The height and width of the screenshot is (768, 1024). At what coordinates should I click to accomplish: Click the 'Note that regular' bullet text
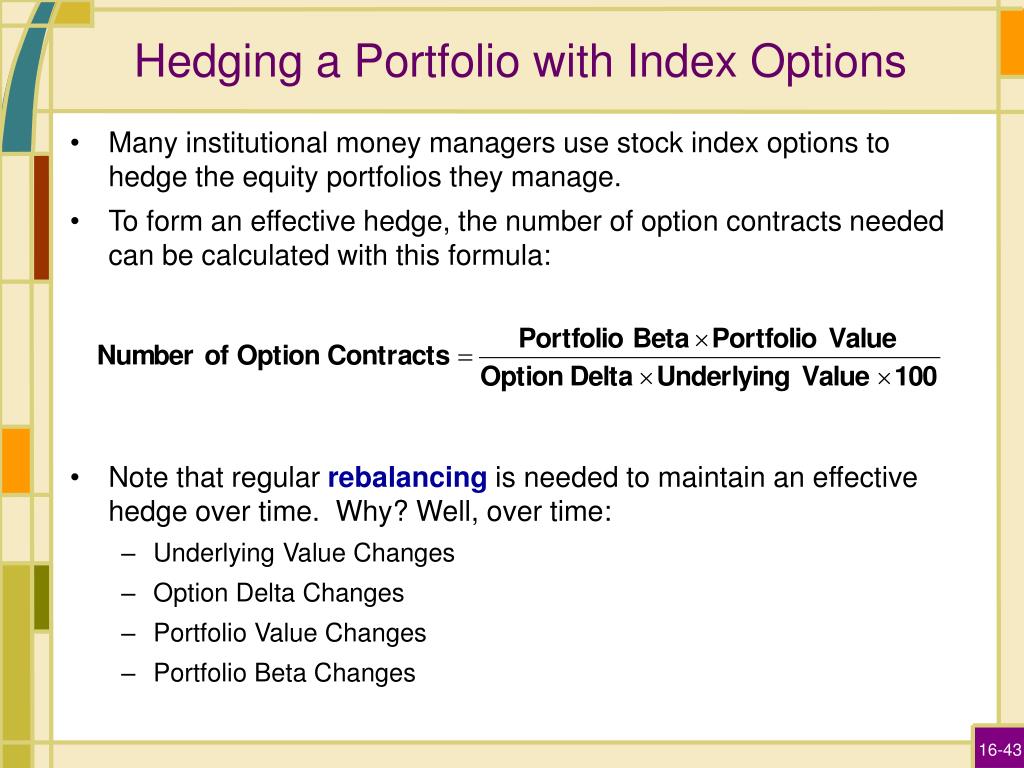[x=214, y=477]
